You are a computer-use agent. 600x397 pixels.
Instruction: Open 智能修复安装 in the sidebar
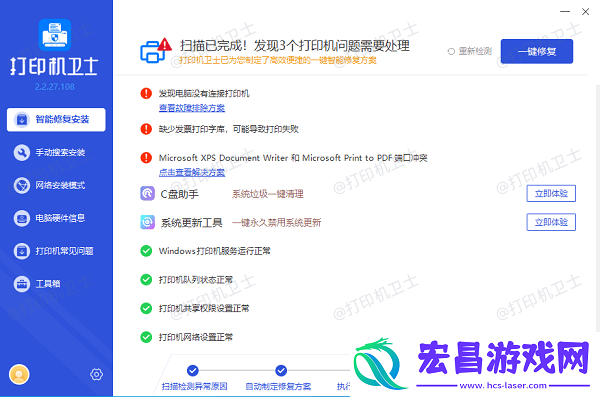(x=56, y=119)
